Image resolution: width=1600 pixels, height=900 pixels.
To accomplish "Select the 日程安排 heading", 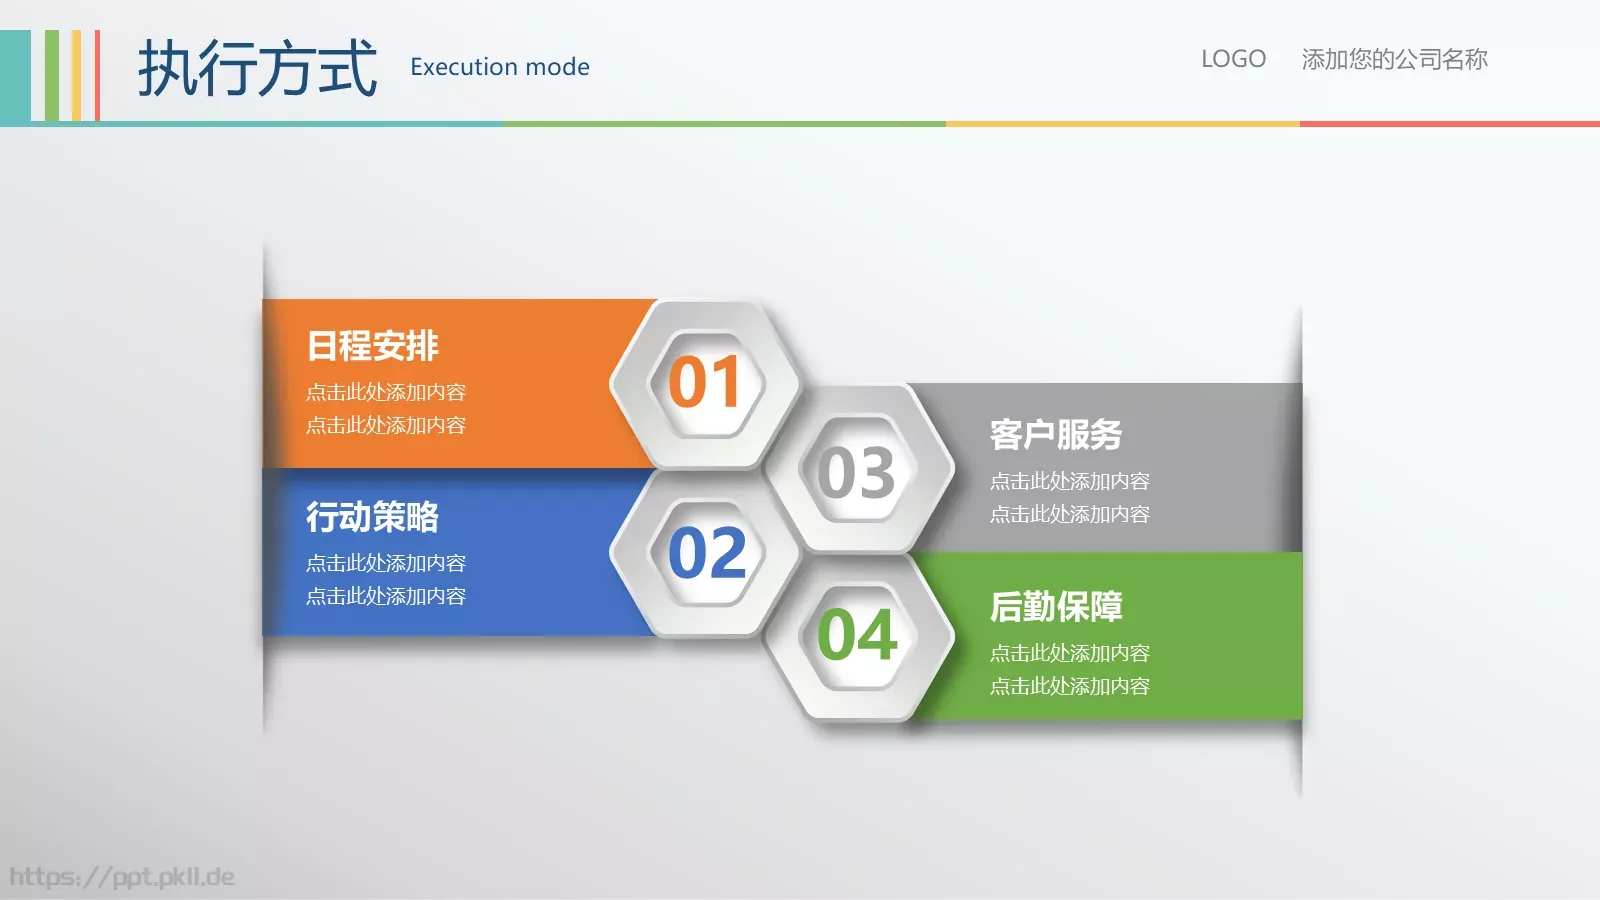I will [x=372, y=346].
